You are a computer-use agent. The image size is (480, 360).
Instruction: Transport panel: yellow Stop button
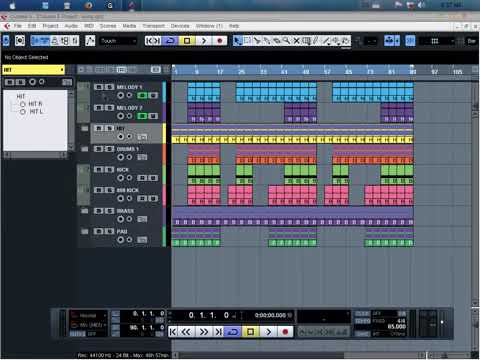[250, 332]
